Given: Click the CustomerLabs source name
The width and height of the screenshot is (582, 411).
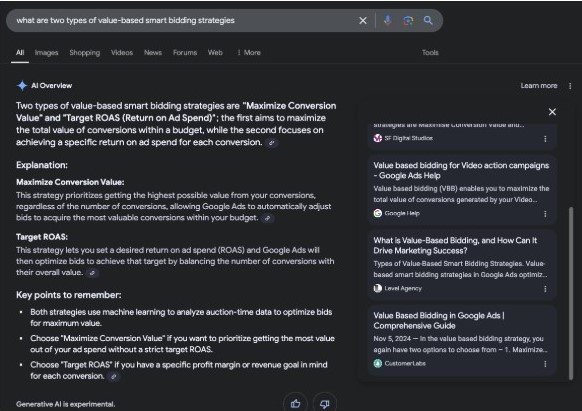Looking at the screenshot, I should tap(405, 363).
